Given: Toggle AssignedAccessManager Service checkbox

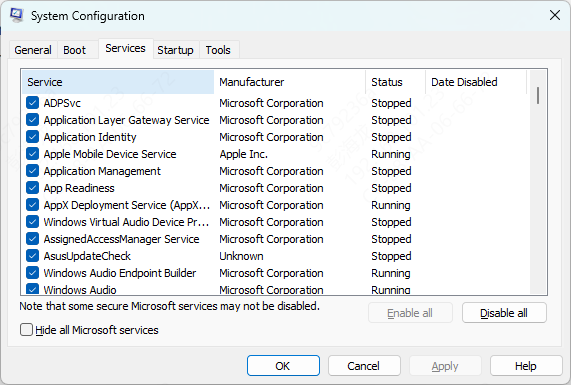Looking at the screenshot, I should (32, 239).
